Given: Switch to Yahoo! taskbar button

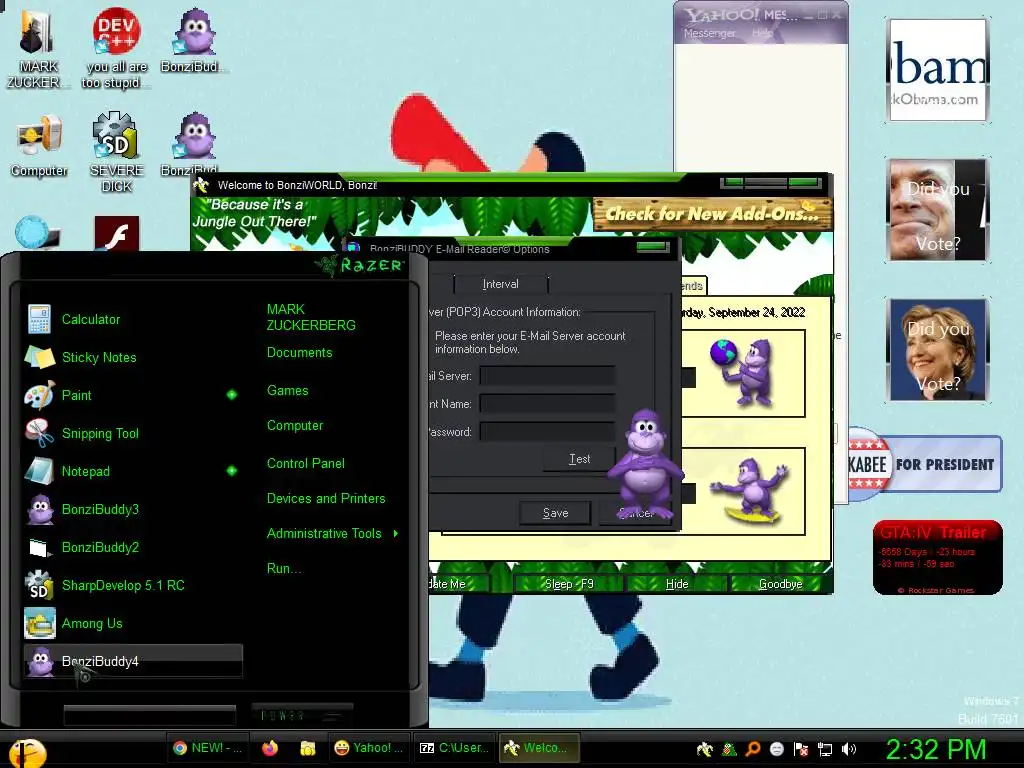Looking at the screenshot, I should 368,748.
